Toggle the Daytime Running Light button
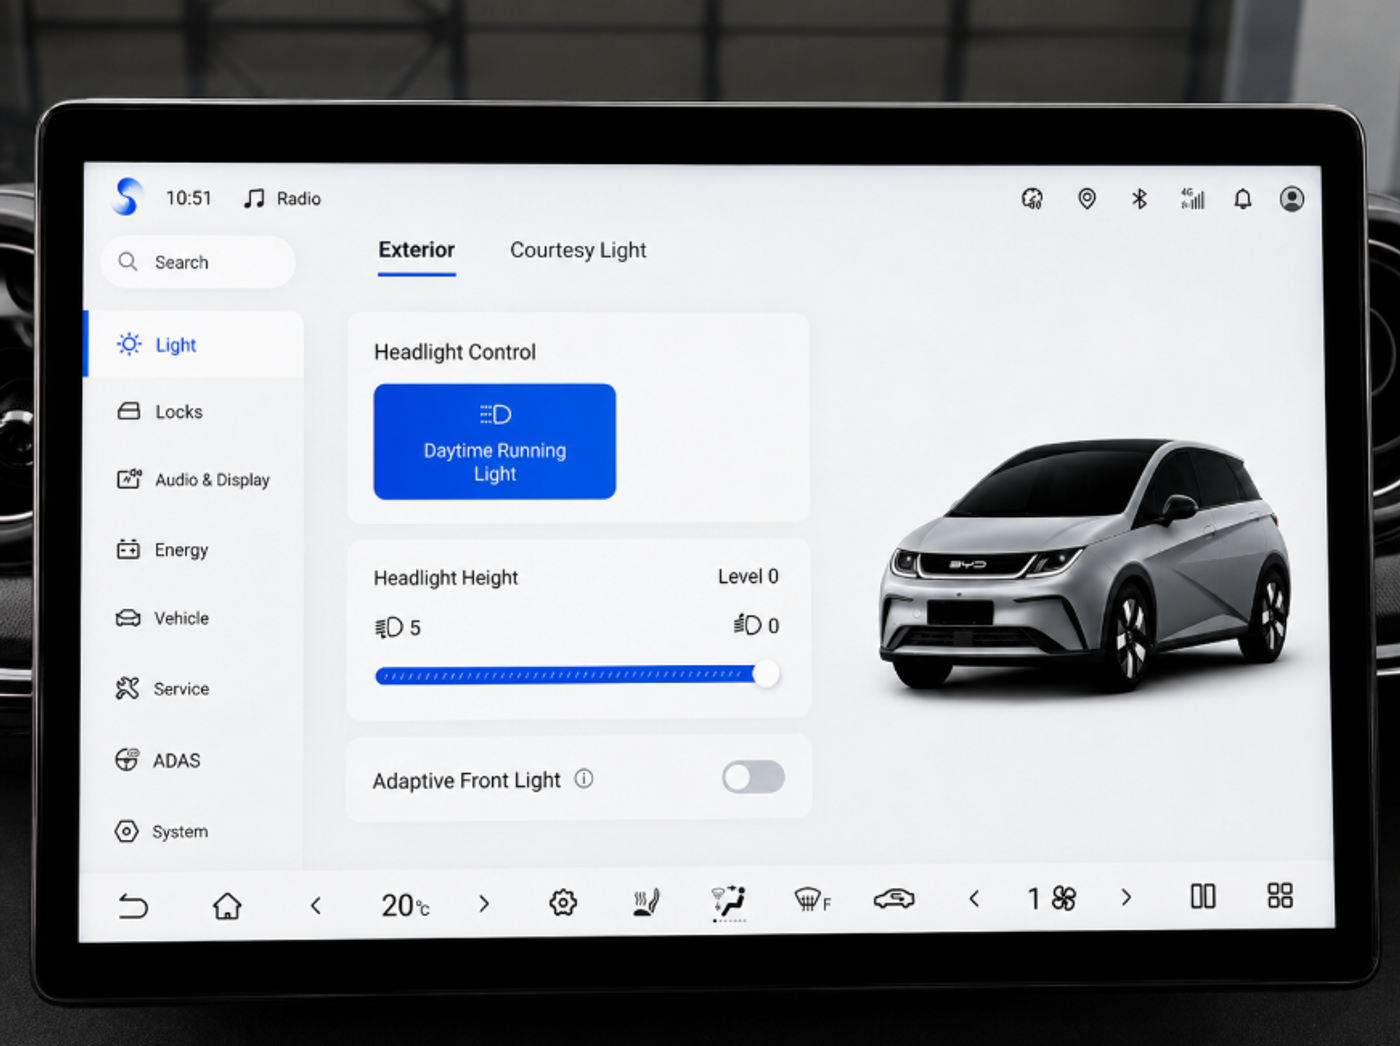1400x1046 pixels. 495,441
